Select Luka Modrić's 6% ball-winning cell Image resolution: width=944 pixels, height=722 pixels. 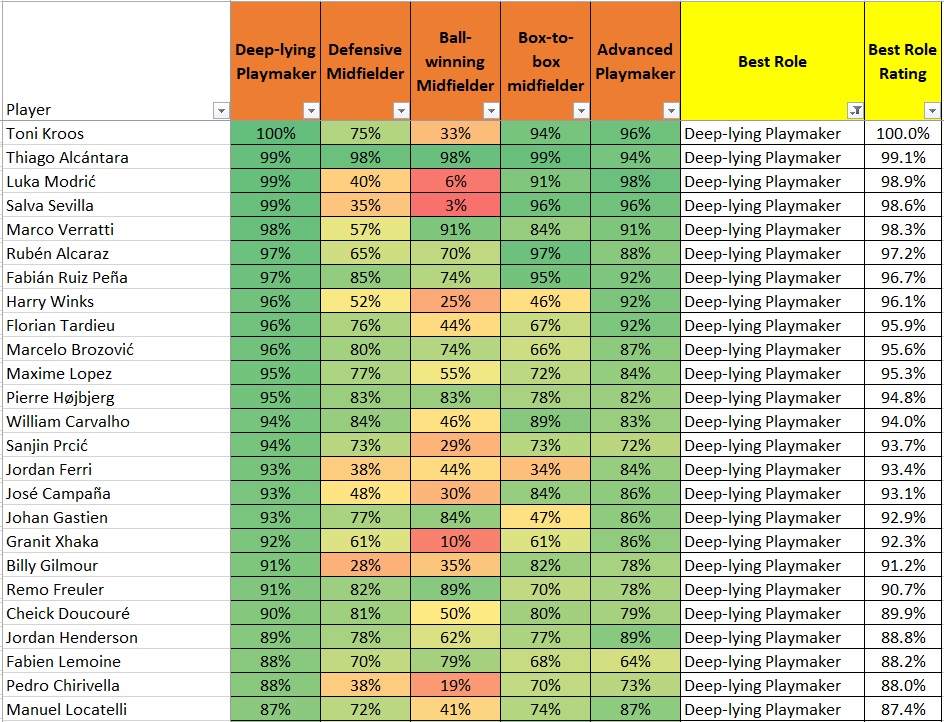coord(455,181)
